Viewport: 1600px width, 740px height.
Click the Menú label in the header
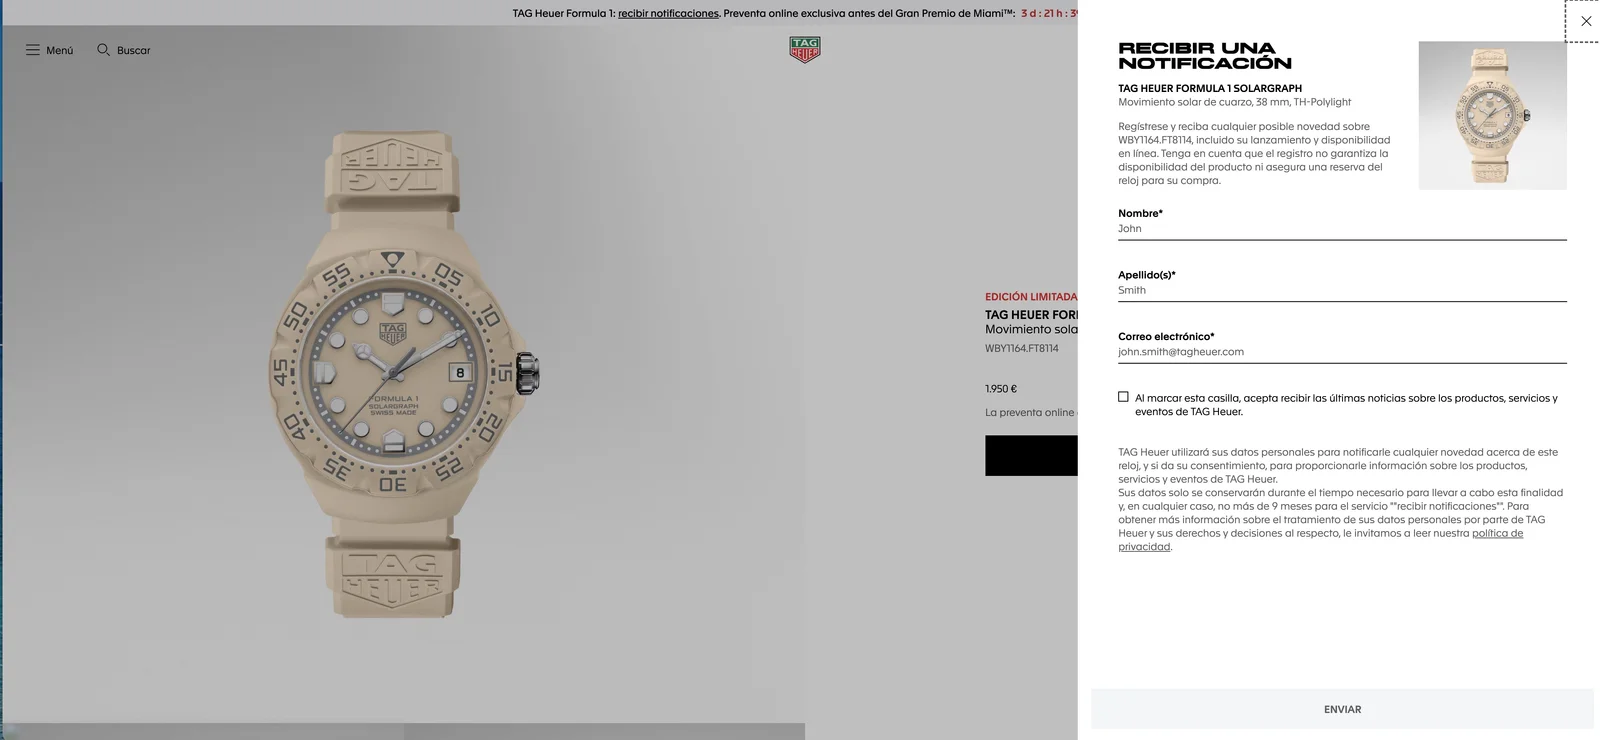click(59, 50)
